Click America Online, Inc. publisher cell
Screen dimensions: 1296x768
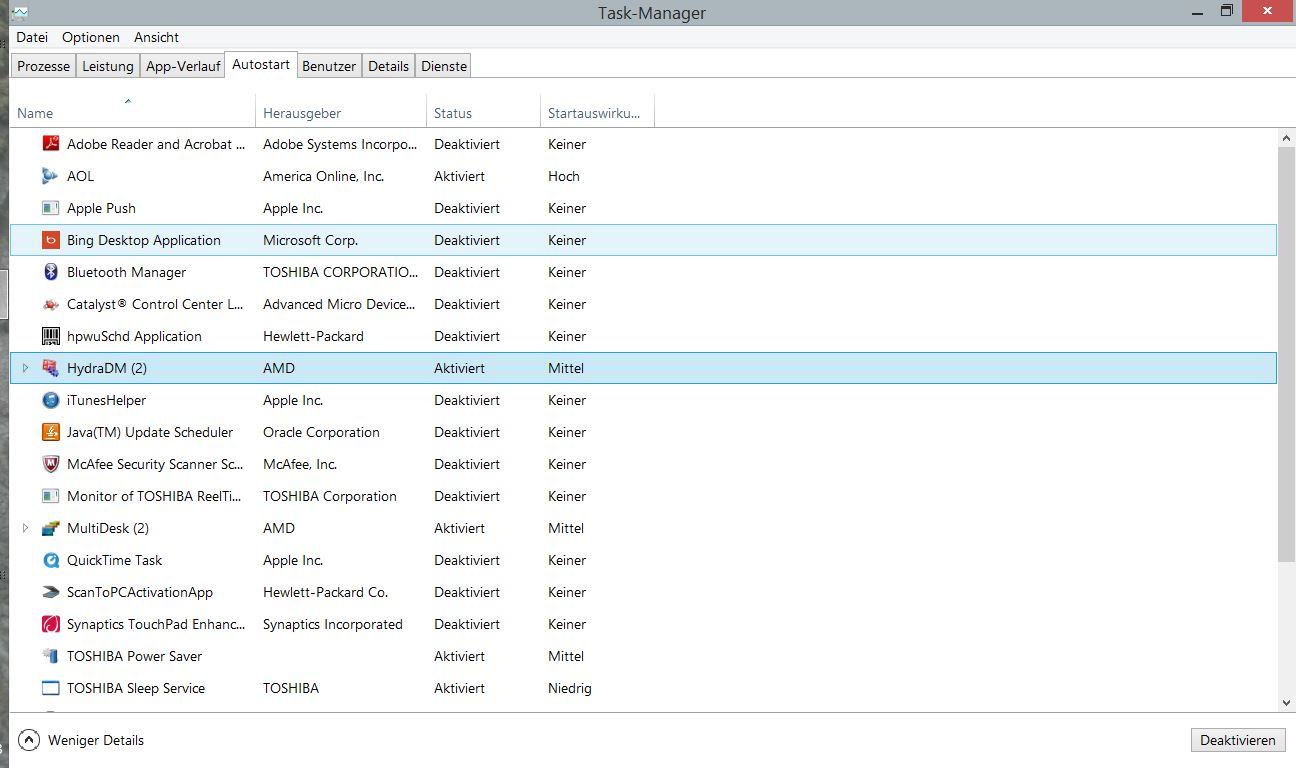323,176
